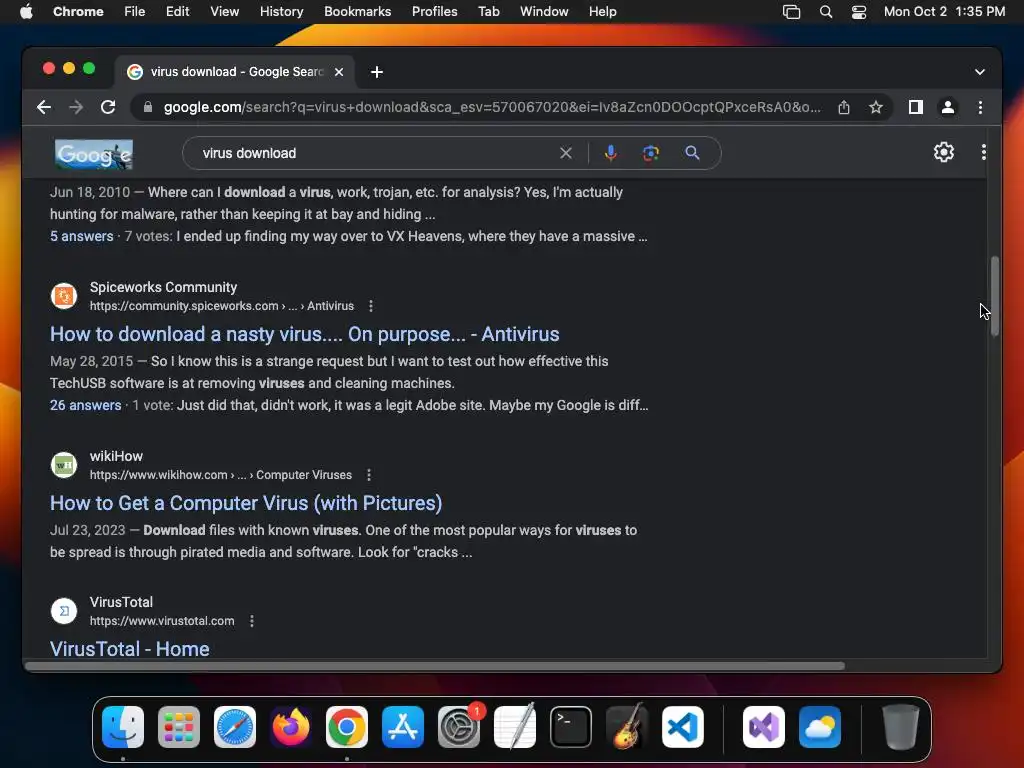Image resolution: width=1024 pixels, height=768 pixels.
Task: Open Spiceworks result's more options dots
Action: (x=371, y=306)
